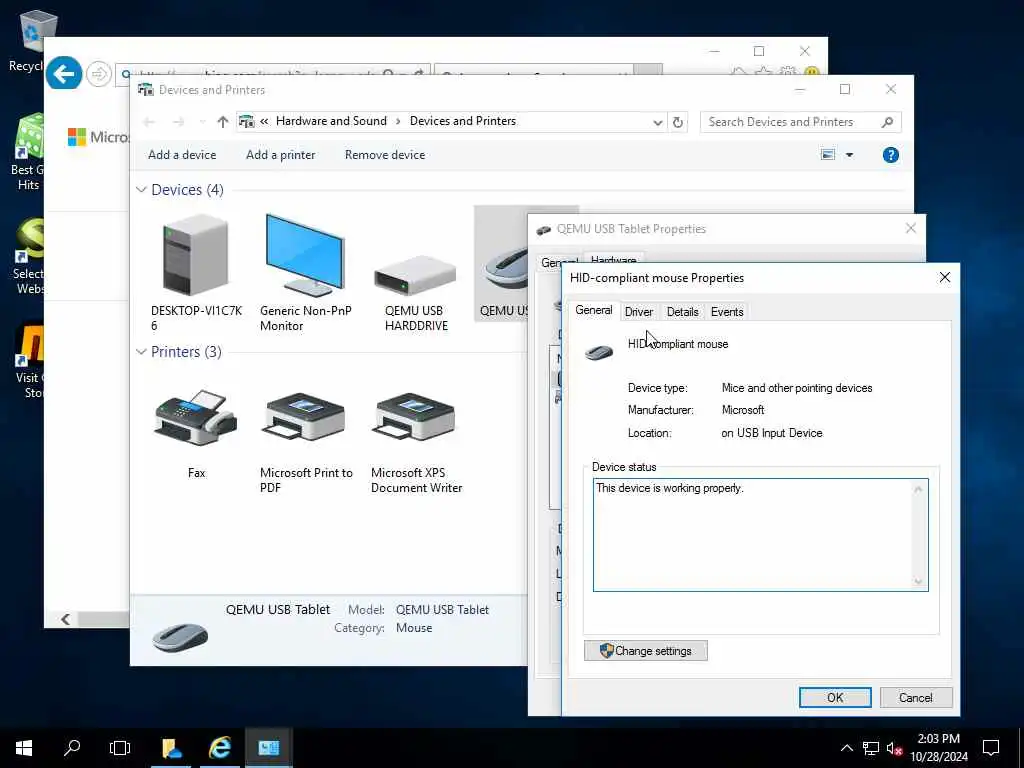Viewport: 1024px width, 768px height.
Task: Select the General tab of HID-compliant mouse Properties
Action: tap(594, 310)
